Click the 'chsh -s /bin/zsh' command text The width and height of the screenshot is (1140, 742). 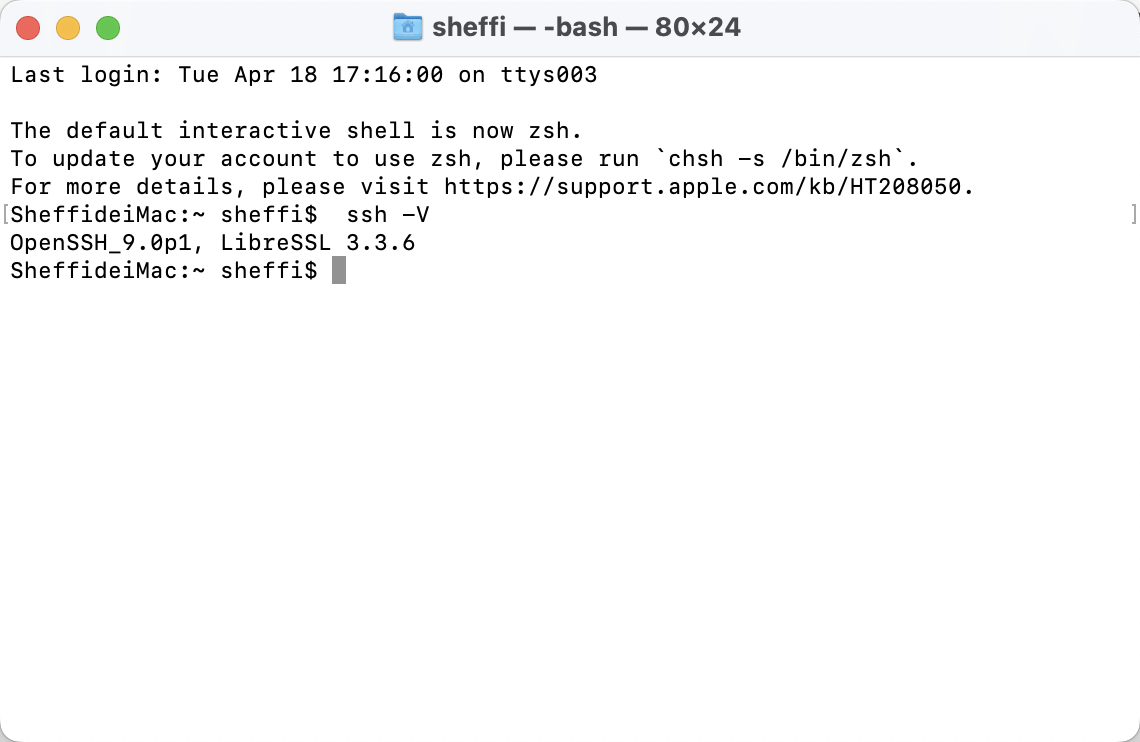[x=779, y=159]
